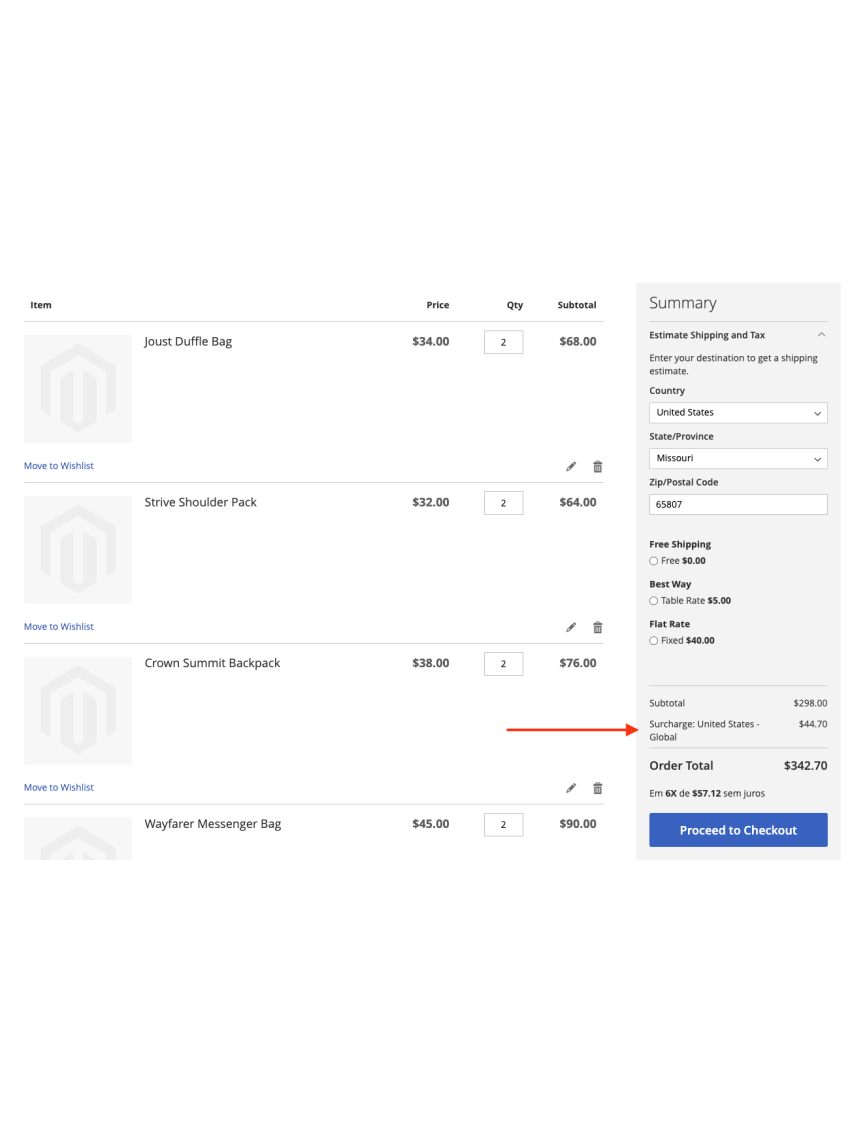Viewport: 850px width, 1133px height.
Task: Click Proceed to Checkout button
Action: coord(738,830)
